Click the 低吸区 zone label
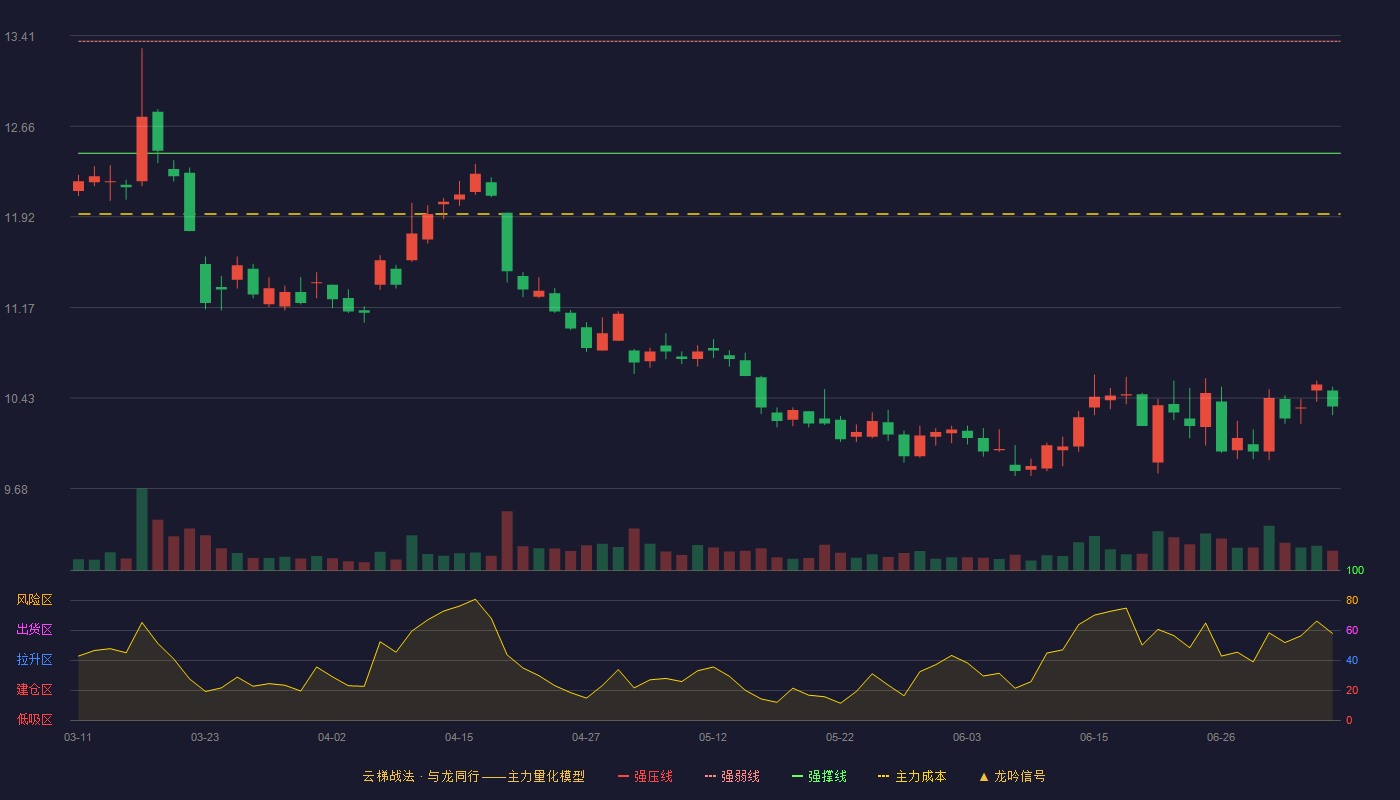 coord(34,719)
